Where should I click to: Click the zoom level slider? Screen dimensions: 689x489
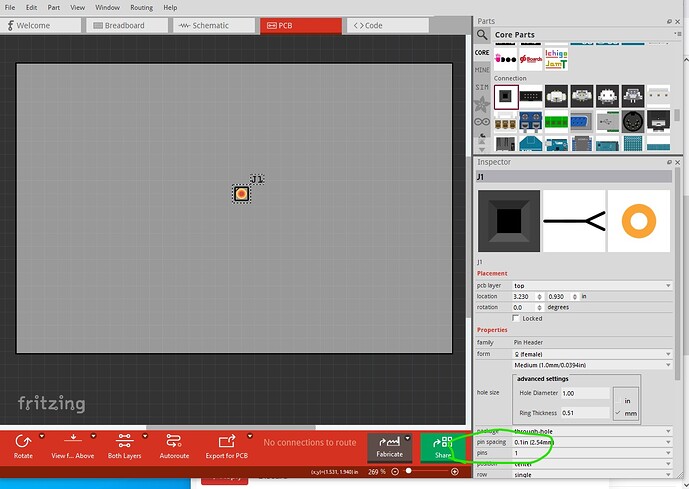425,471
